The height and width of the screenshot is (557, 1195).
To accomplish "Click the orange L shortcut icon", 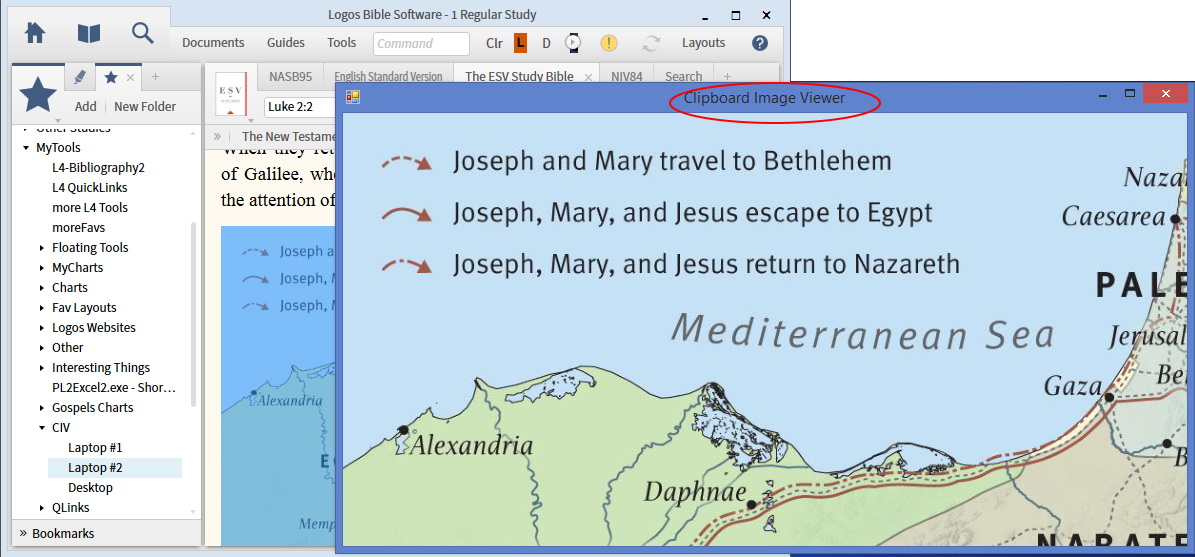I will (520, 43).
